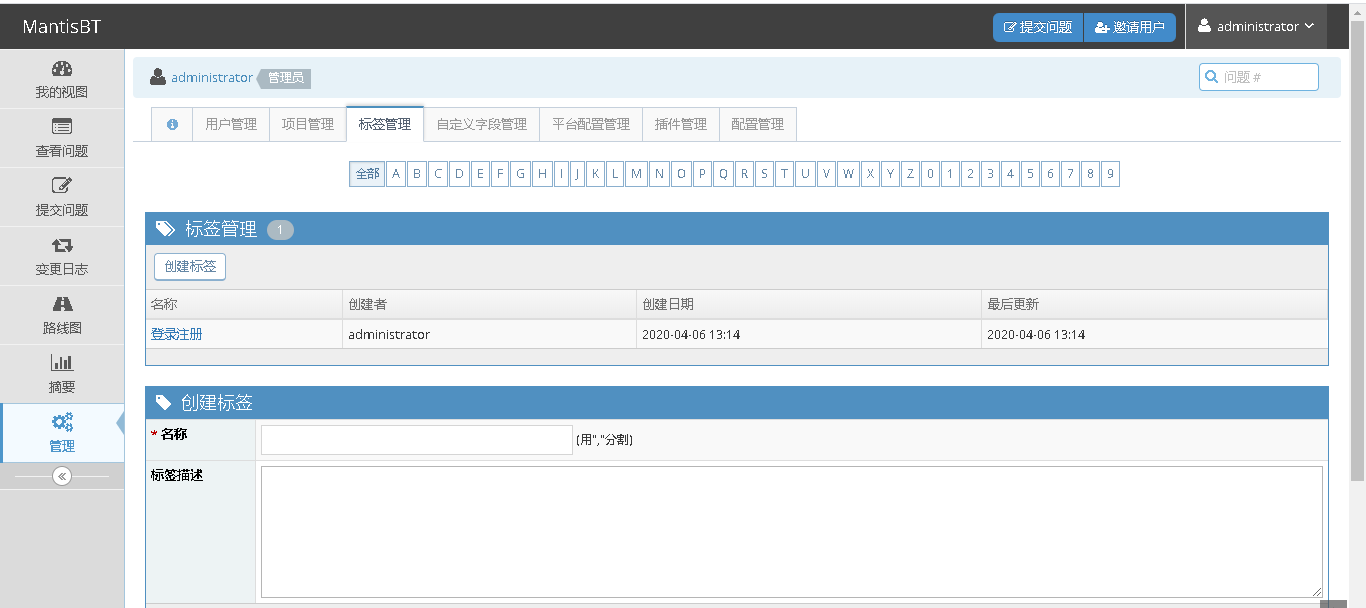Filter tags by number 0
1366x608 pixels.
930,173
